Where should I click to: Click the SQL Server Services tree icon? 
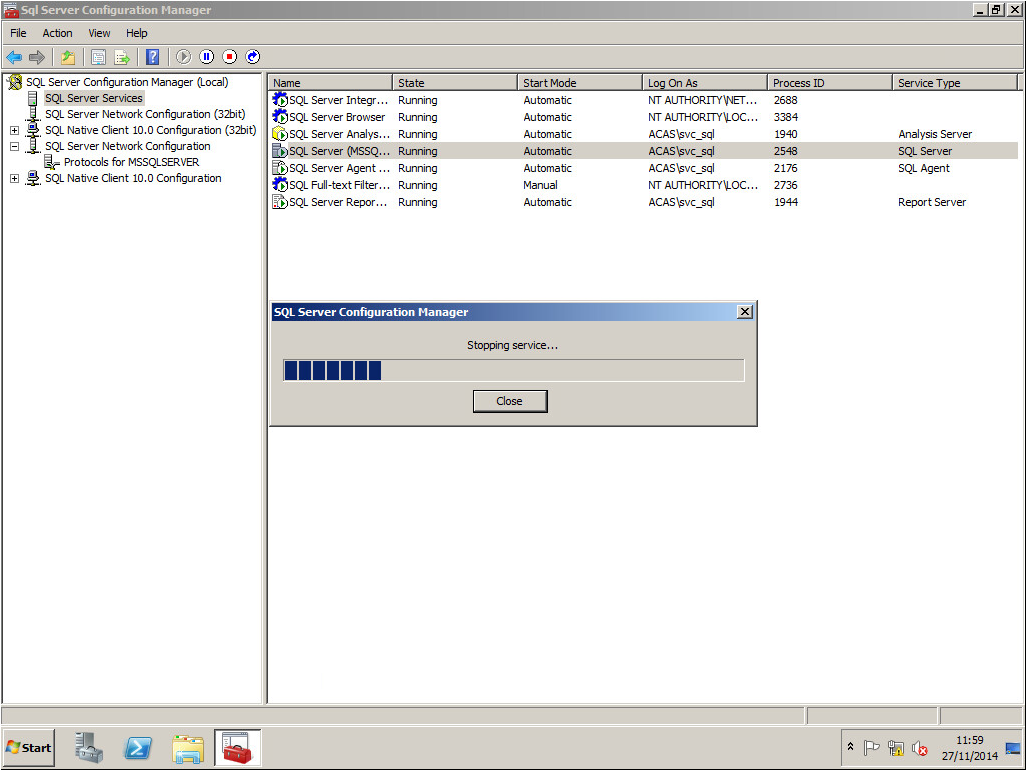point(33,98)
